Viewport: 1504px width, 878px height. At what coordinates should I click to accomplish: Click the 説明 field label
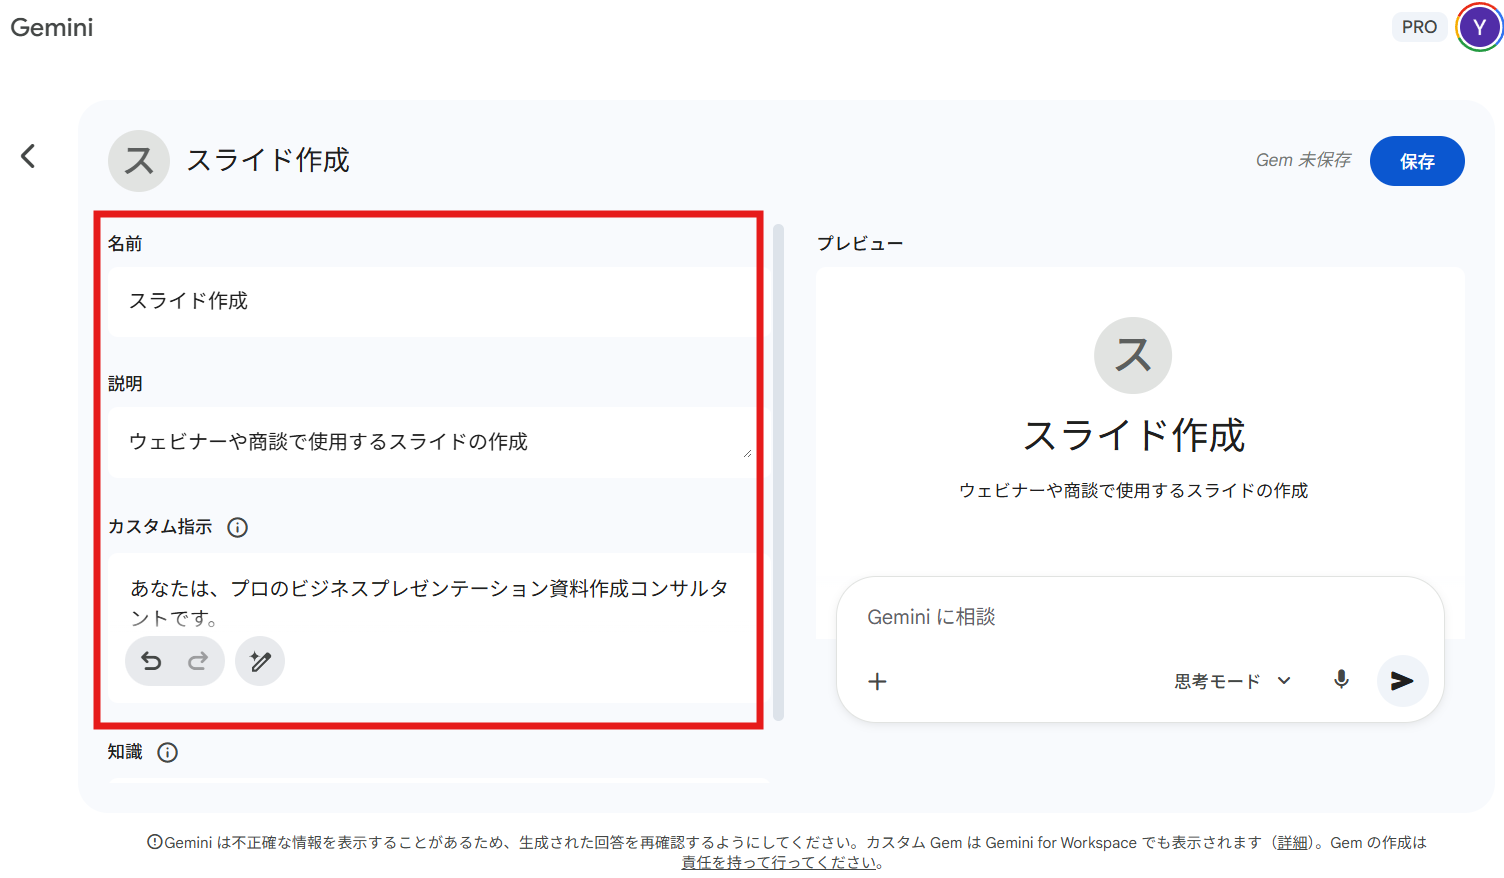[x=125, y=383]
